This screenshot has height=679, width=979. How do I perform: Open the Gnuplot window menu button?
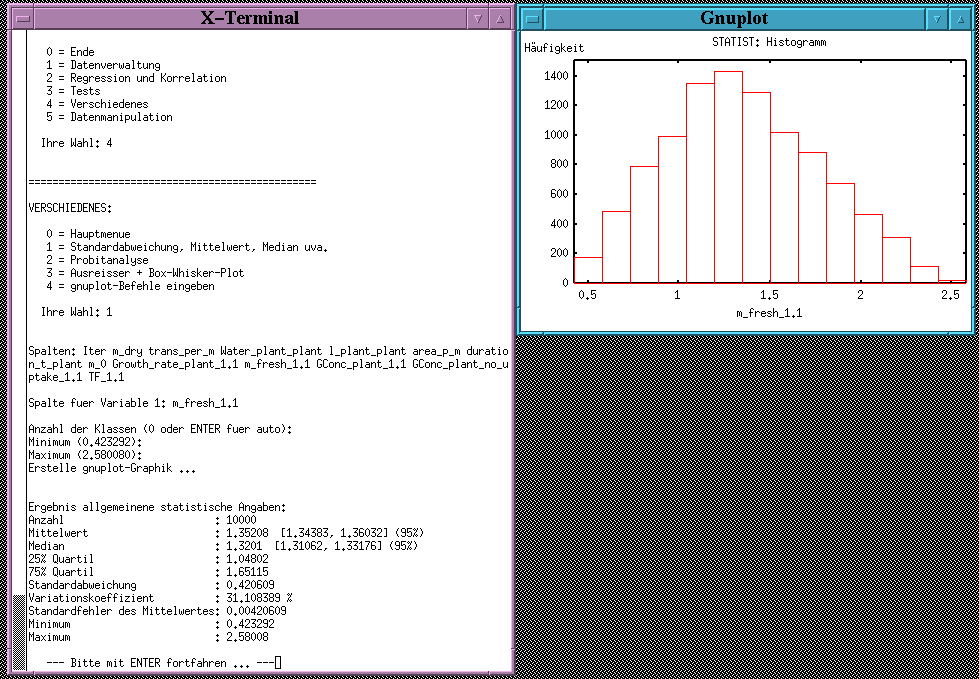coord(534,18)
